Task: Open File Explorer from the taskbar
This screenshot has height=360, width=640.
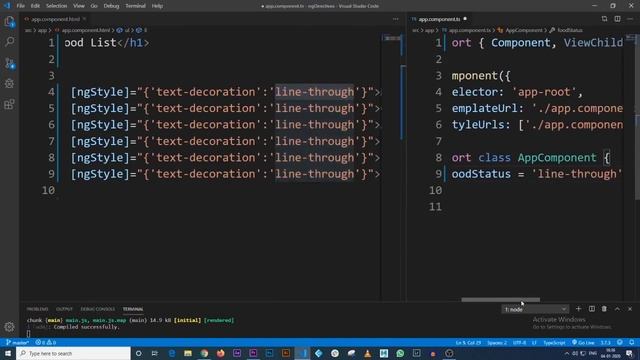Action: coord(188,353)
